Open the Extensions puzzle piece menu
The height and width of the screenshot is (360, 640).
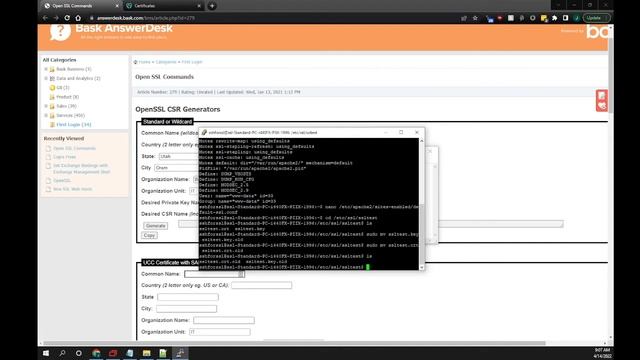click(x=554, y=18)
